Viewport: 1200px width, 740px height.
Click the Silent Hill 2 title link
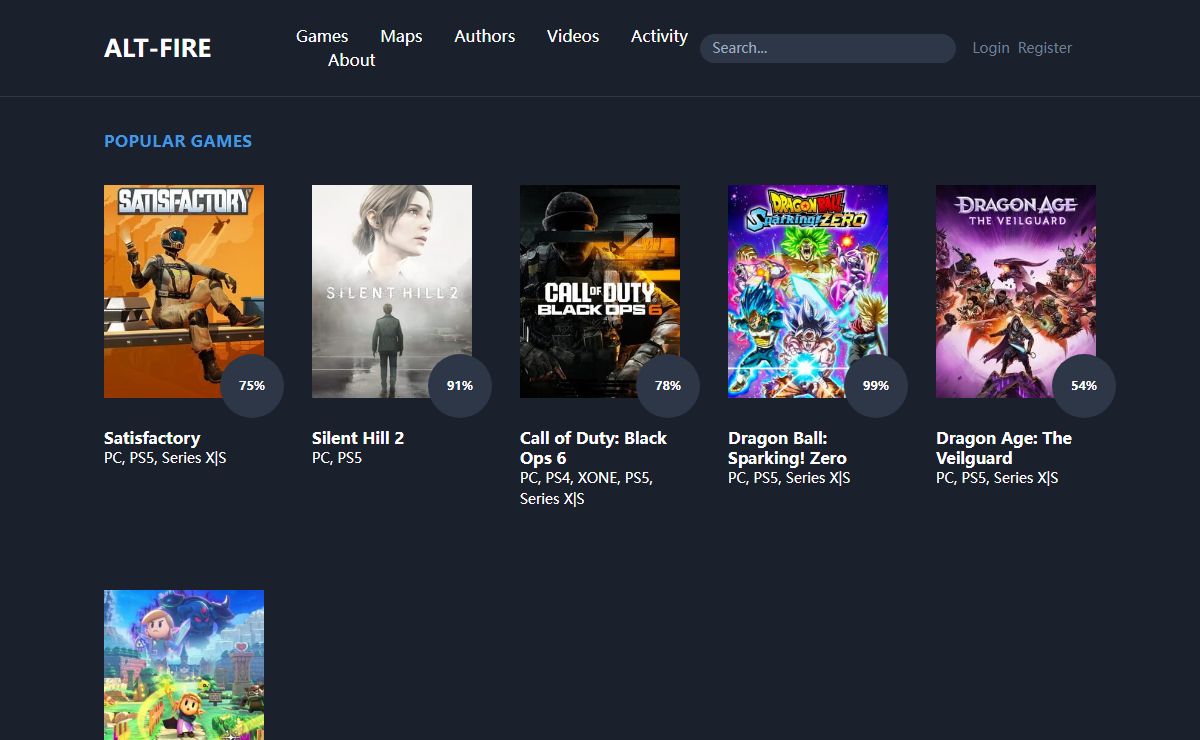pyautogui.click(x=358, y=438)
